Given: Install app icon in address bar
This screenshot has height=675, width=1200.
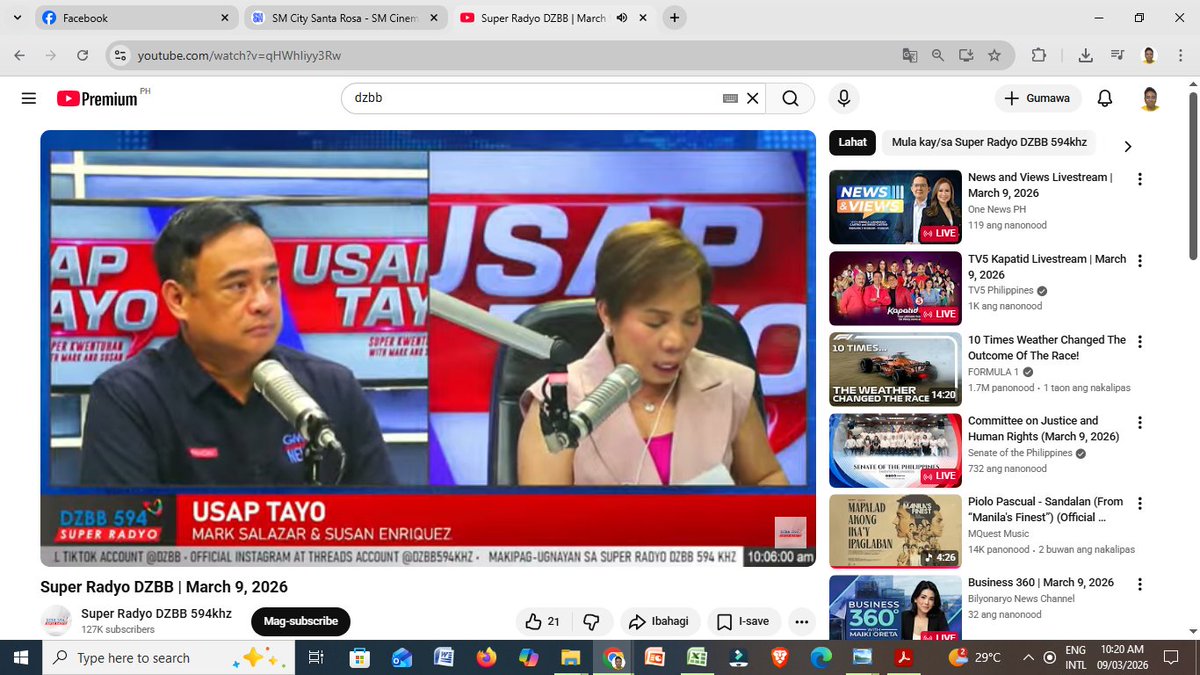Looking at the screenshot, I should pyautogui.click(x=966, y=55).
